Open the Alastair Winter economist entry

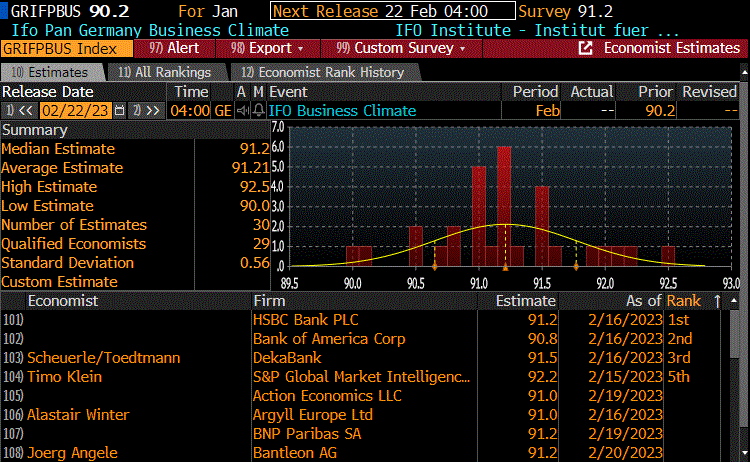78,415
